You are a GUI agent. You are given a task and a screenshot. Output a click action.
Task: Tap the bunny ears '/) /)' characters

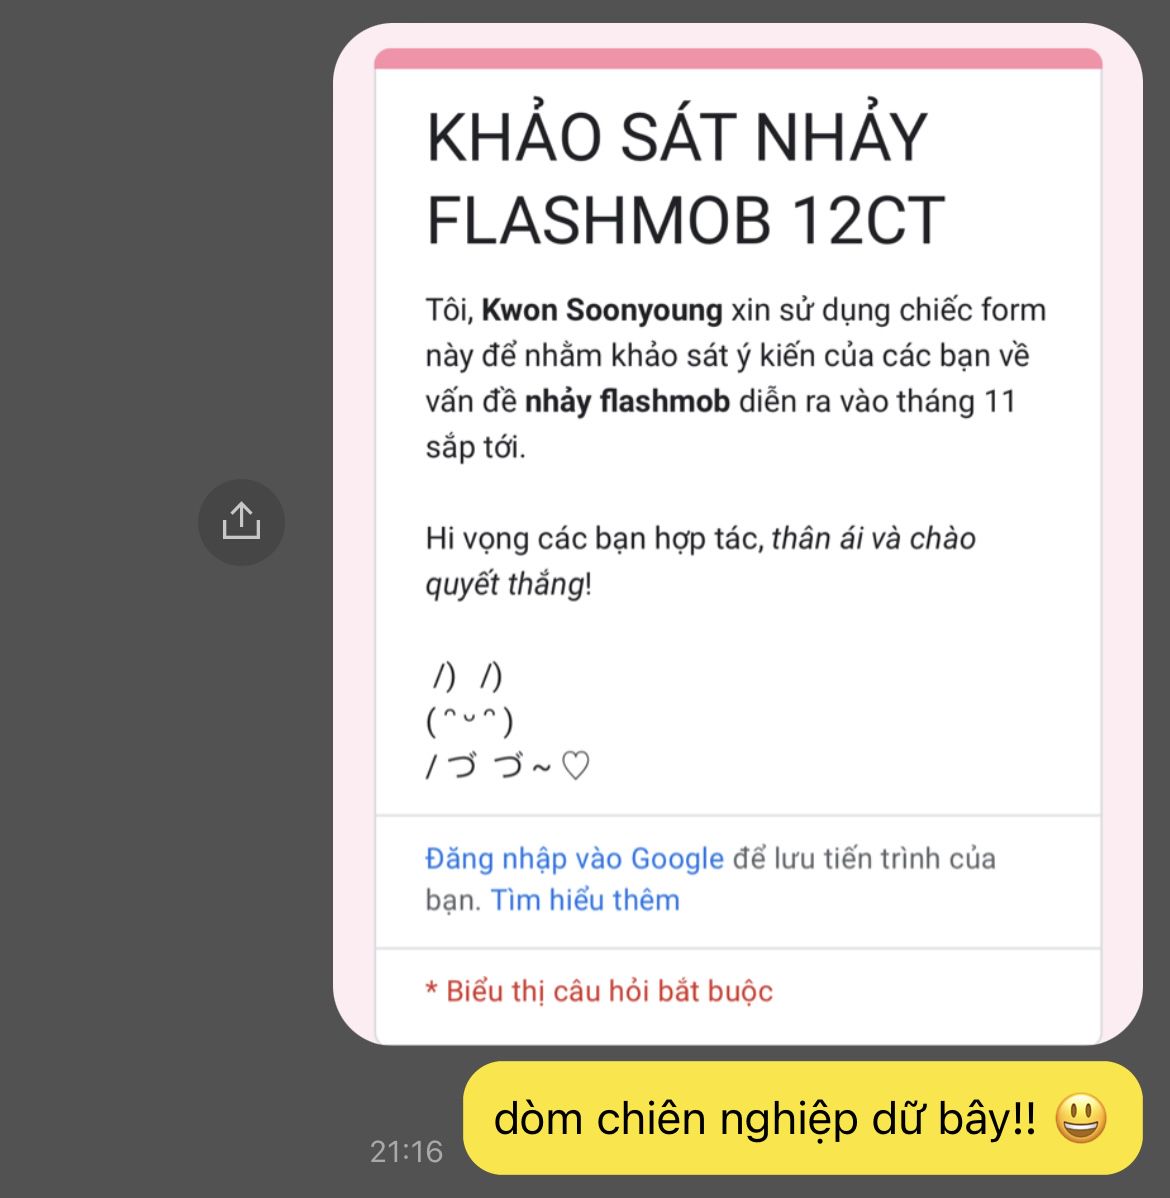pyautogui.click(x=468, y=676)
